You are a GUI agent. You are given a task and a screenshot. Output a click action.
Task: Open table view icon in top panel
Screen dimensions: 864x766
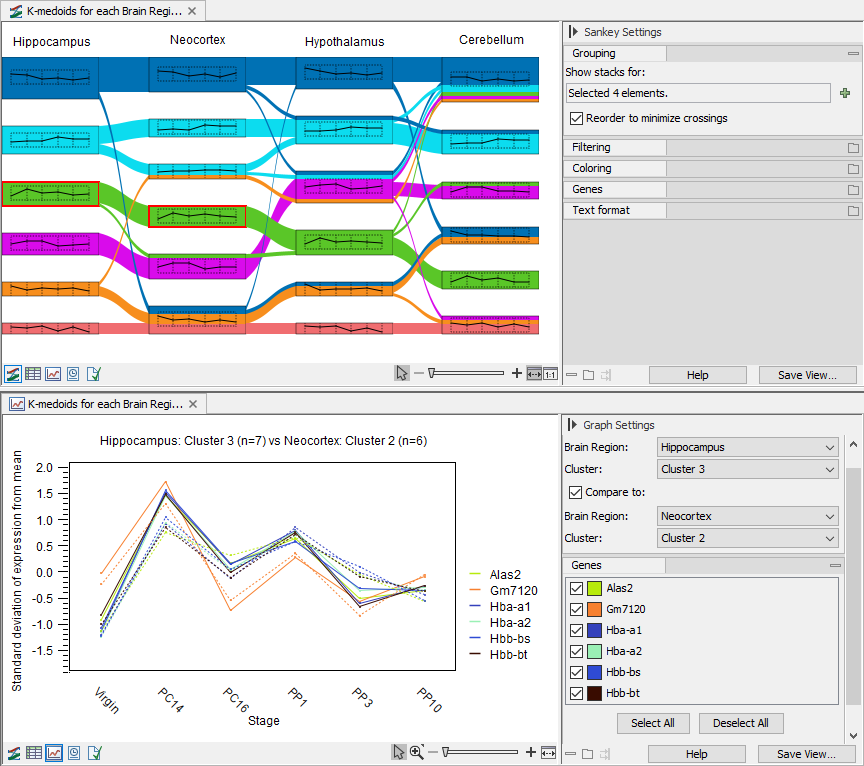point(33,374)
